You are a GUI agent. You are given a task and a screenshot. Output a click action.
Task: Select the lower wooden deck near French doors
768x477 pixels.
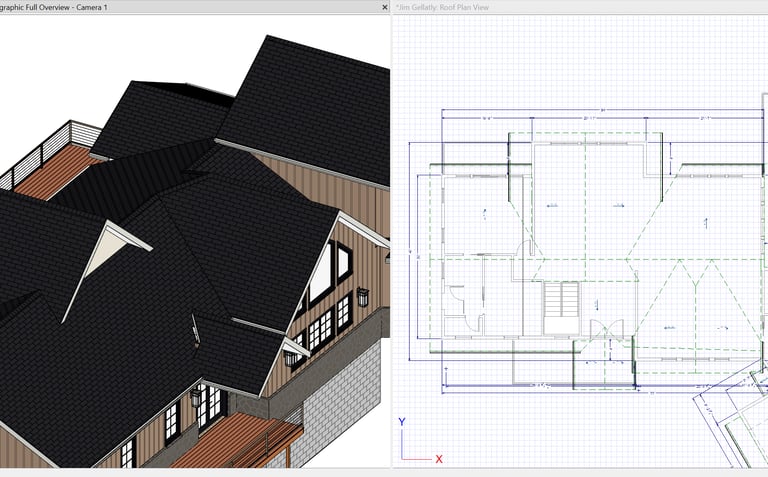(x=235, y=441)
